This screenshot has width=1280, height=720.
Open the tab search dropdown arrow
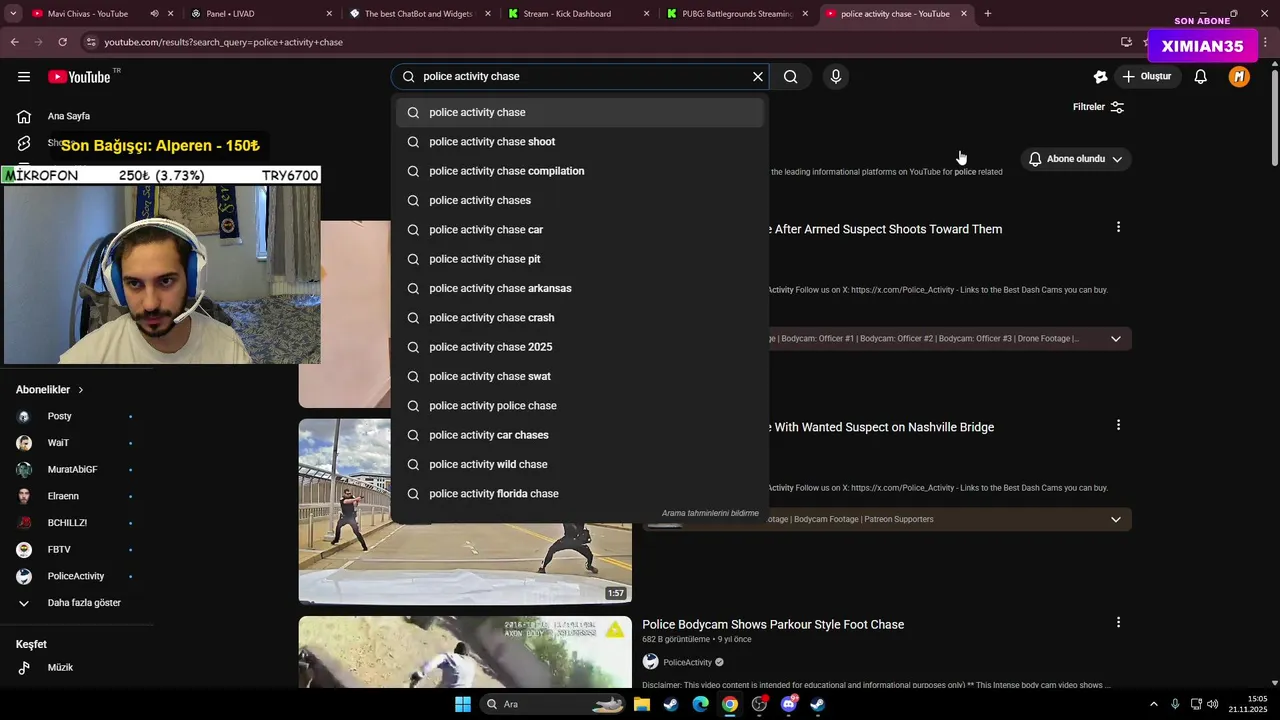coord(13,14)
